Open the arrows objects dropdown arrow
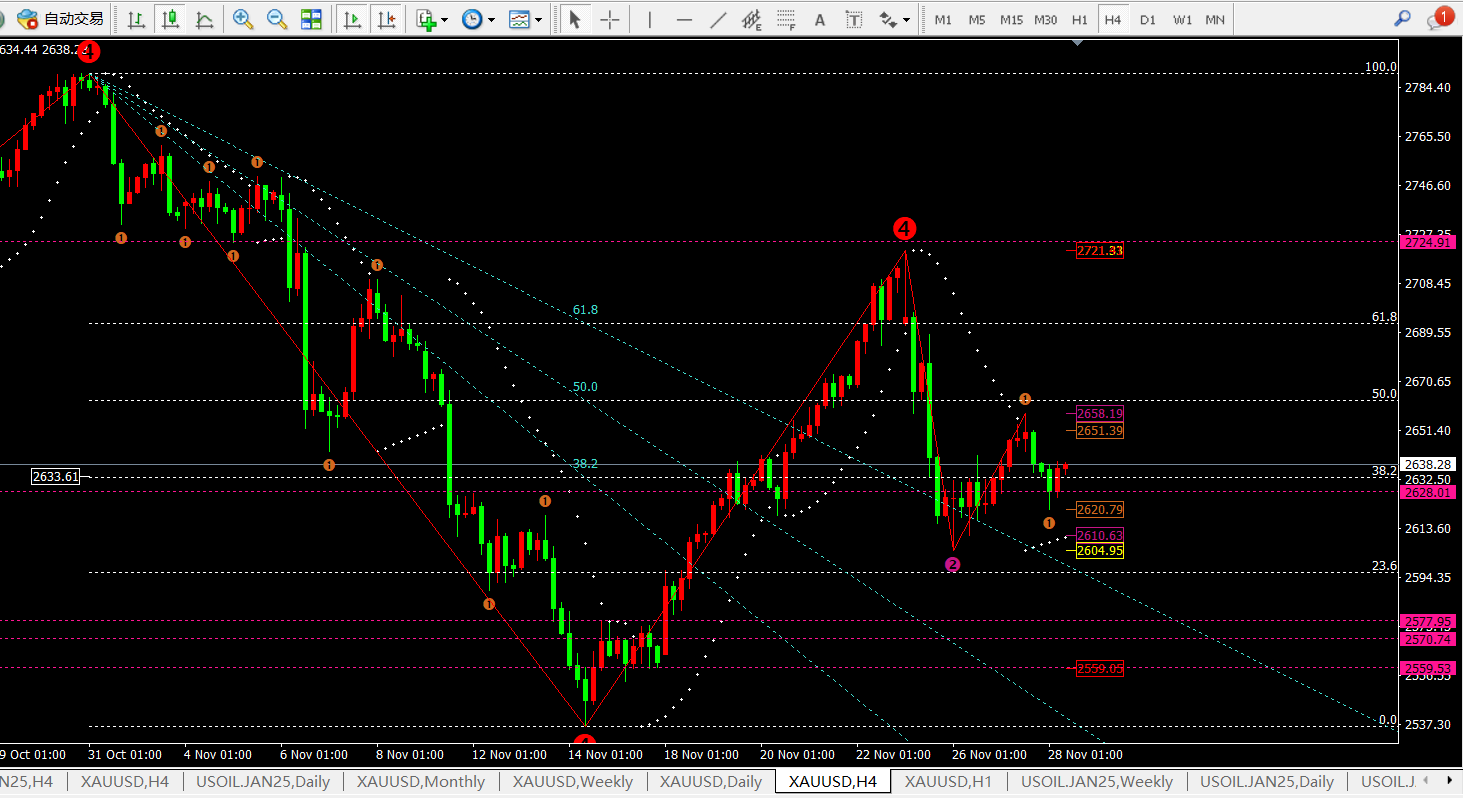 pos(906,19)
